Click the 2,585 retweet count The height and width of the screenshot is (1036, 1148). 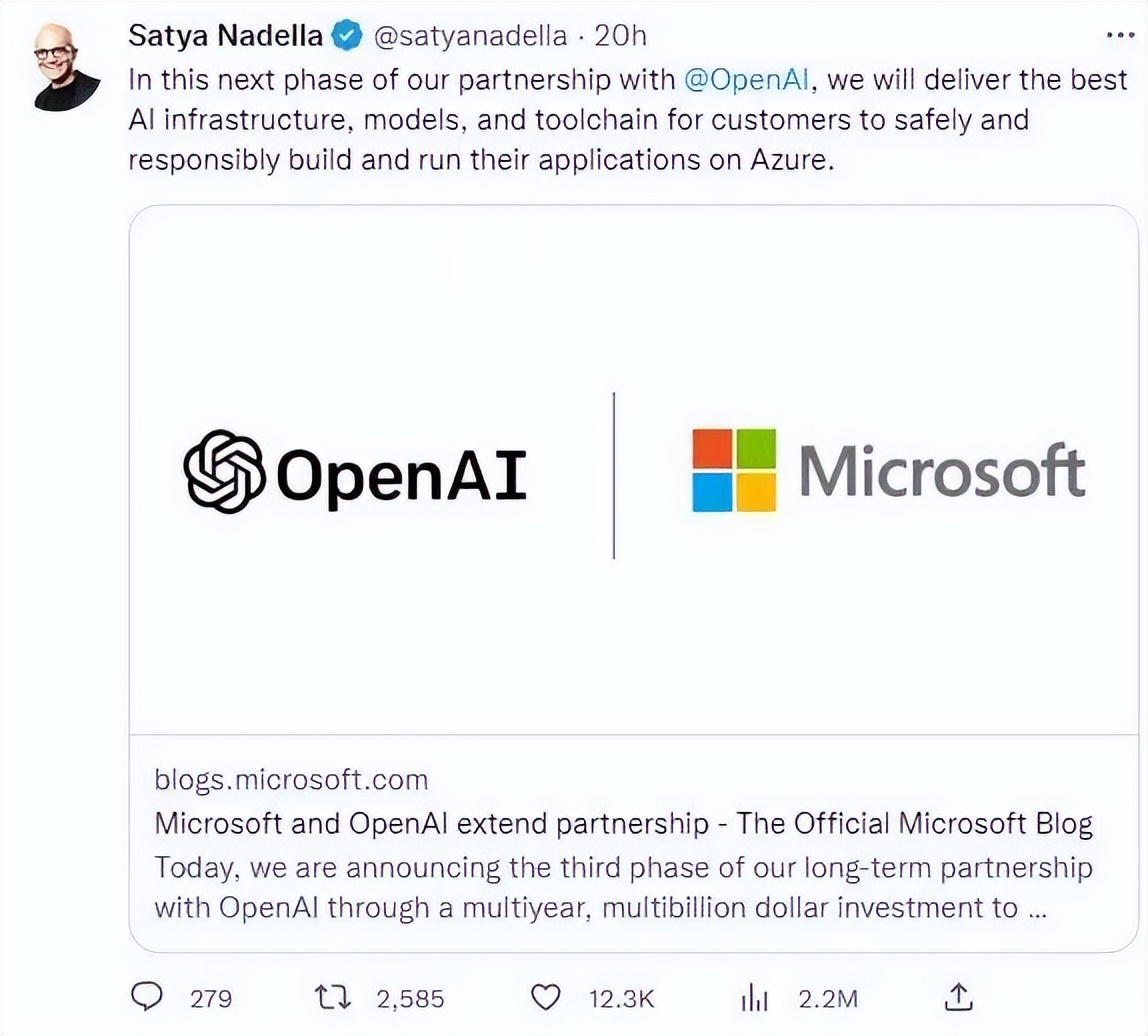(410, 997)
